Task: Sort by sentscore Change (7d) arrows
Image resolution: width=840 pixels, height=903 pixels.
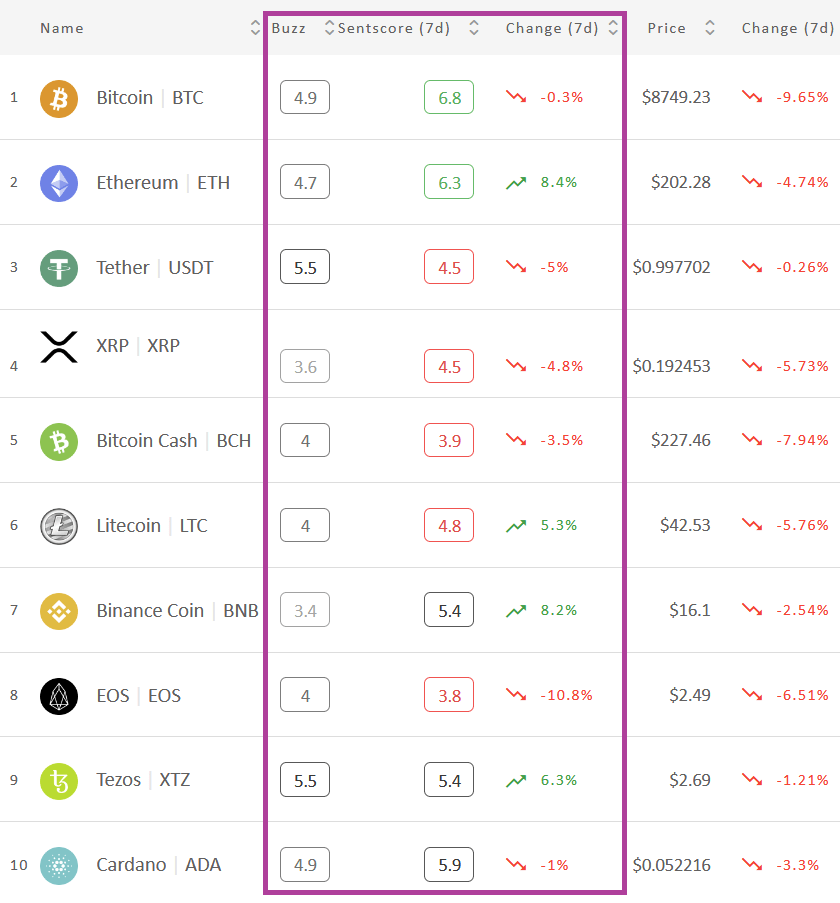Action: pyautogui.click(x=613, y=28)
